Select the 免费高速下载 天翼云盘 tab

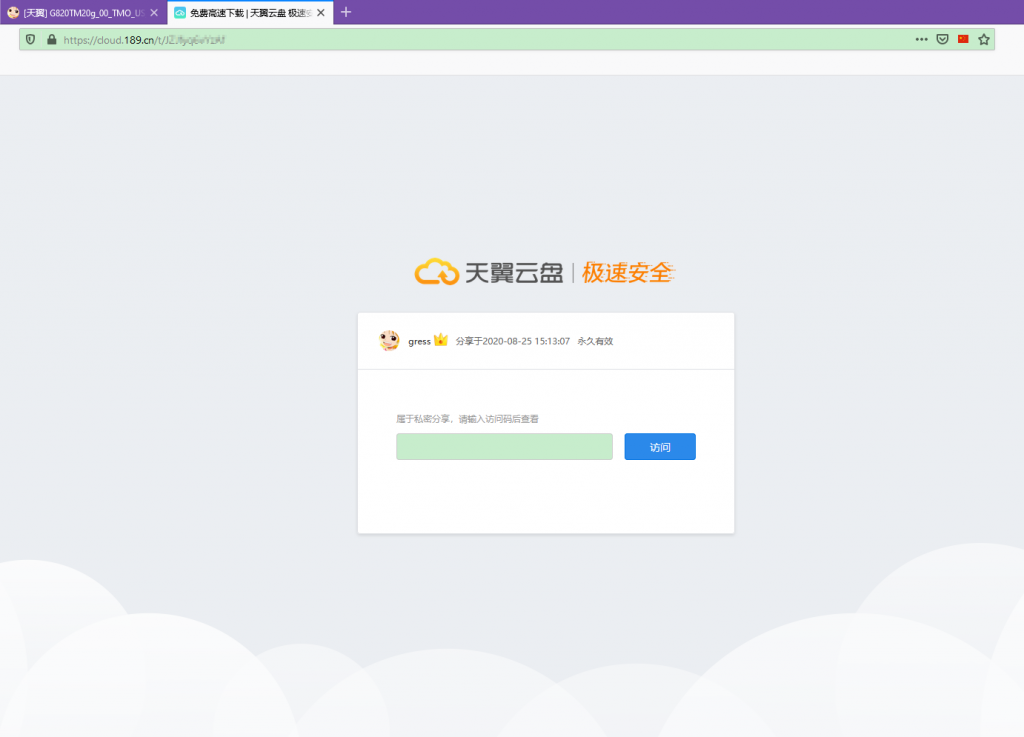pyautogui.click(x=250, y=12)
